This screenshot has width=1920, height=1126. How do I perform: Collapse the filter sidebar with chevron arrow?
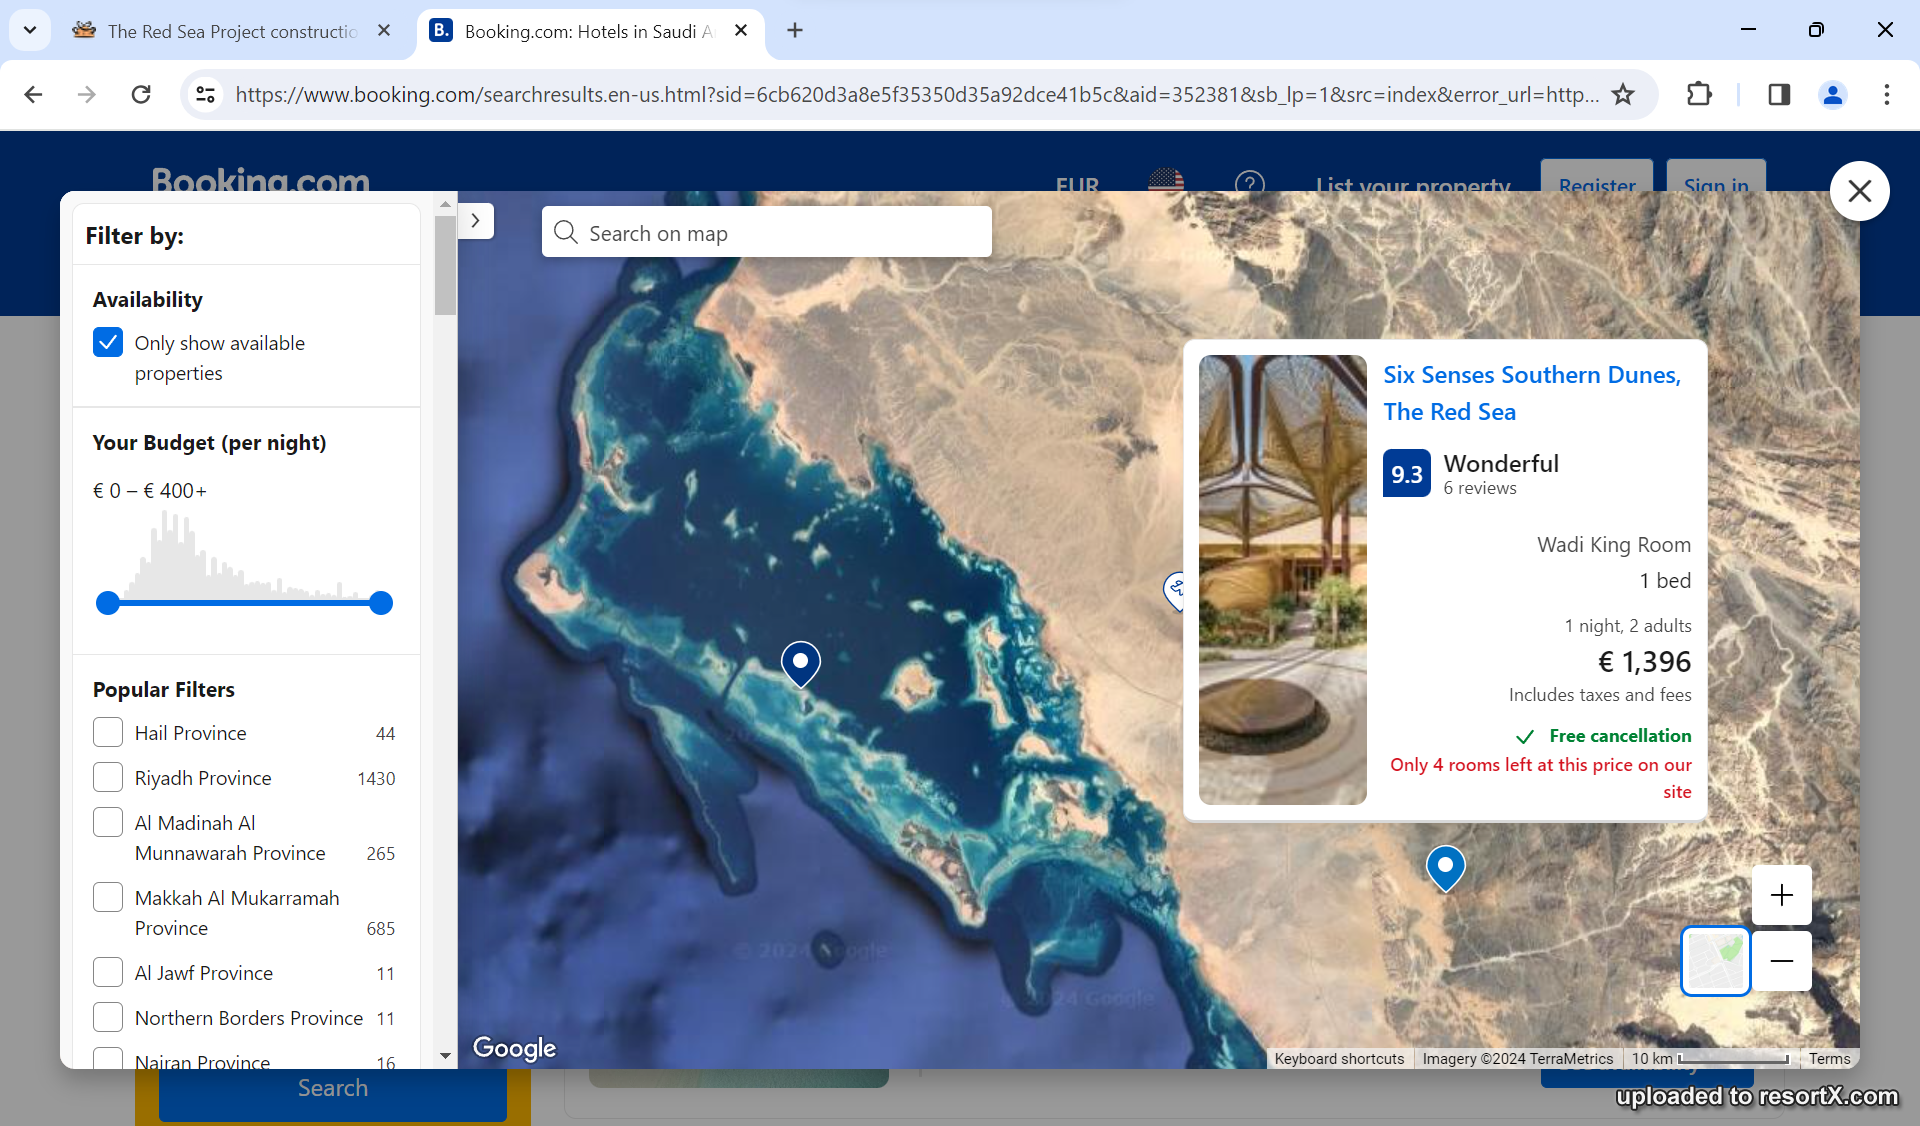[476, 220]
